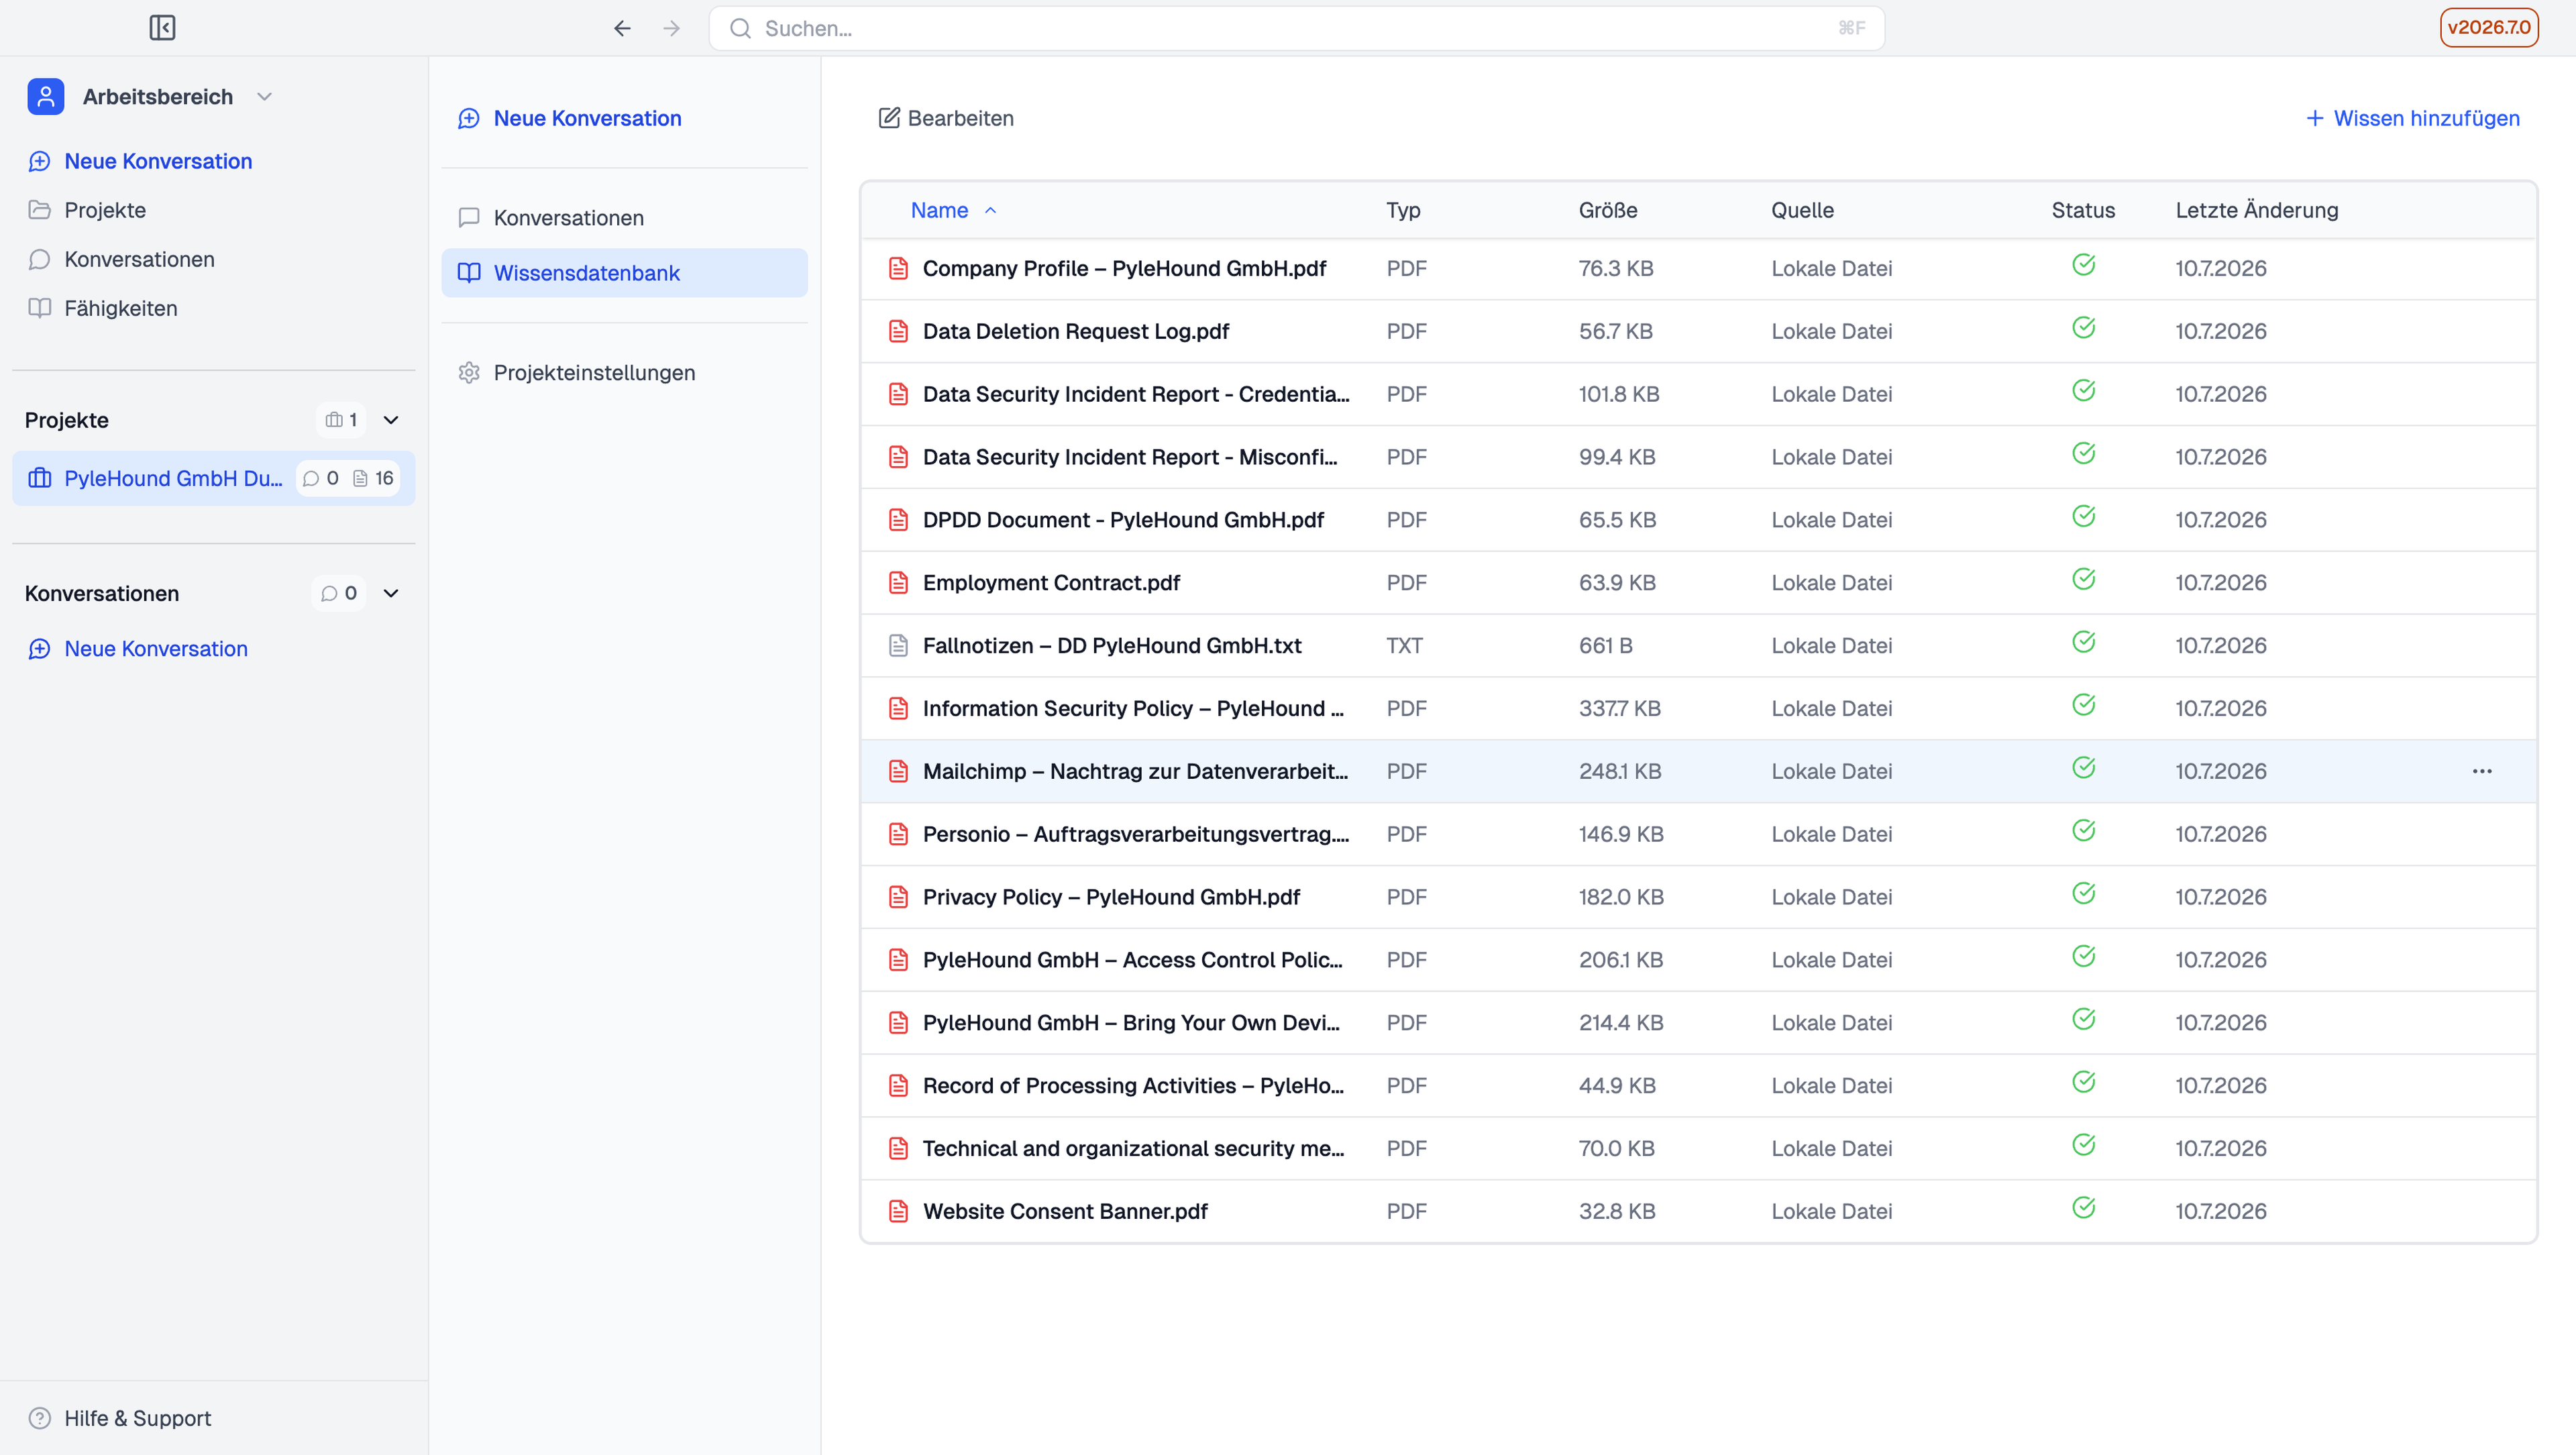This screenshot has width=2576, height=1455.
Task: Click the project document count 16 badge
Action: point(374,478)
